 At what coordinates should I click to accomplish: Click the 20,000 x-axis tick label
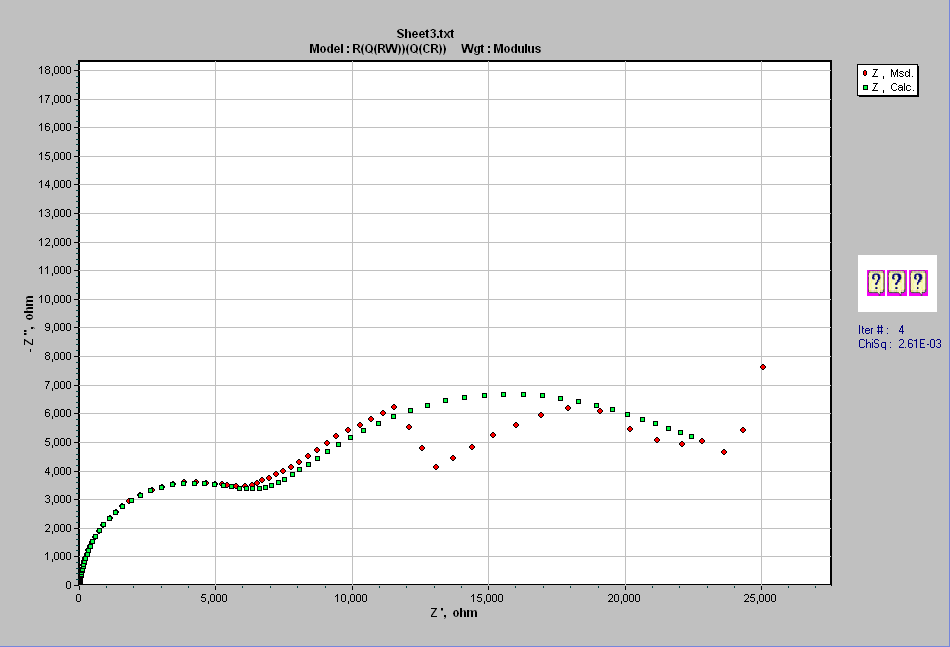coord(623,599)
